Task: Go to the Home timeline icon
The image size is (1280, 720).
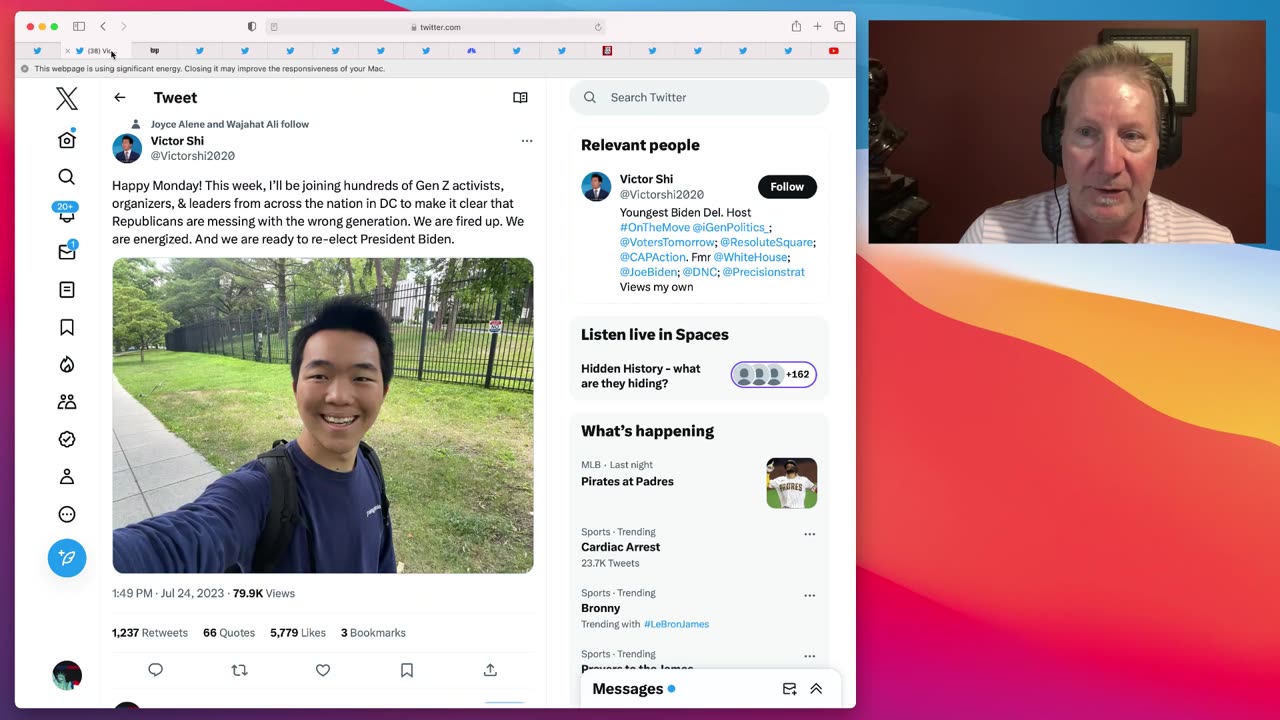Action: click(x=67, y=140)
